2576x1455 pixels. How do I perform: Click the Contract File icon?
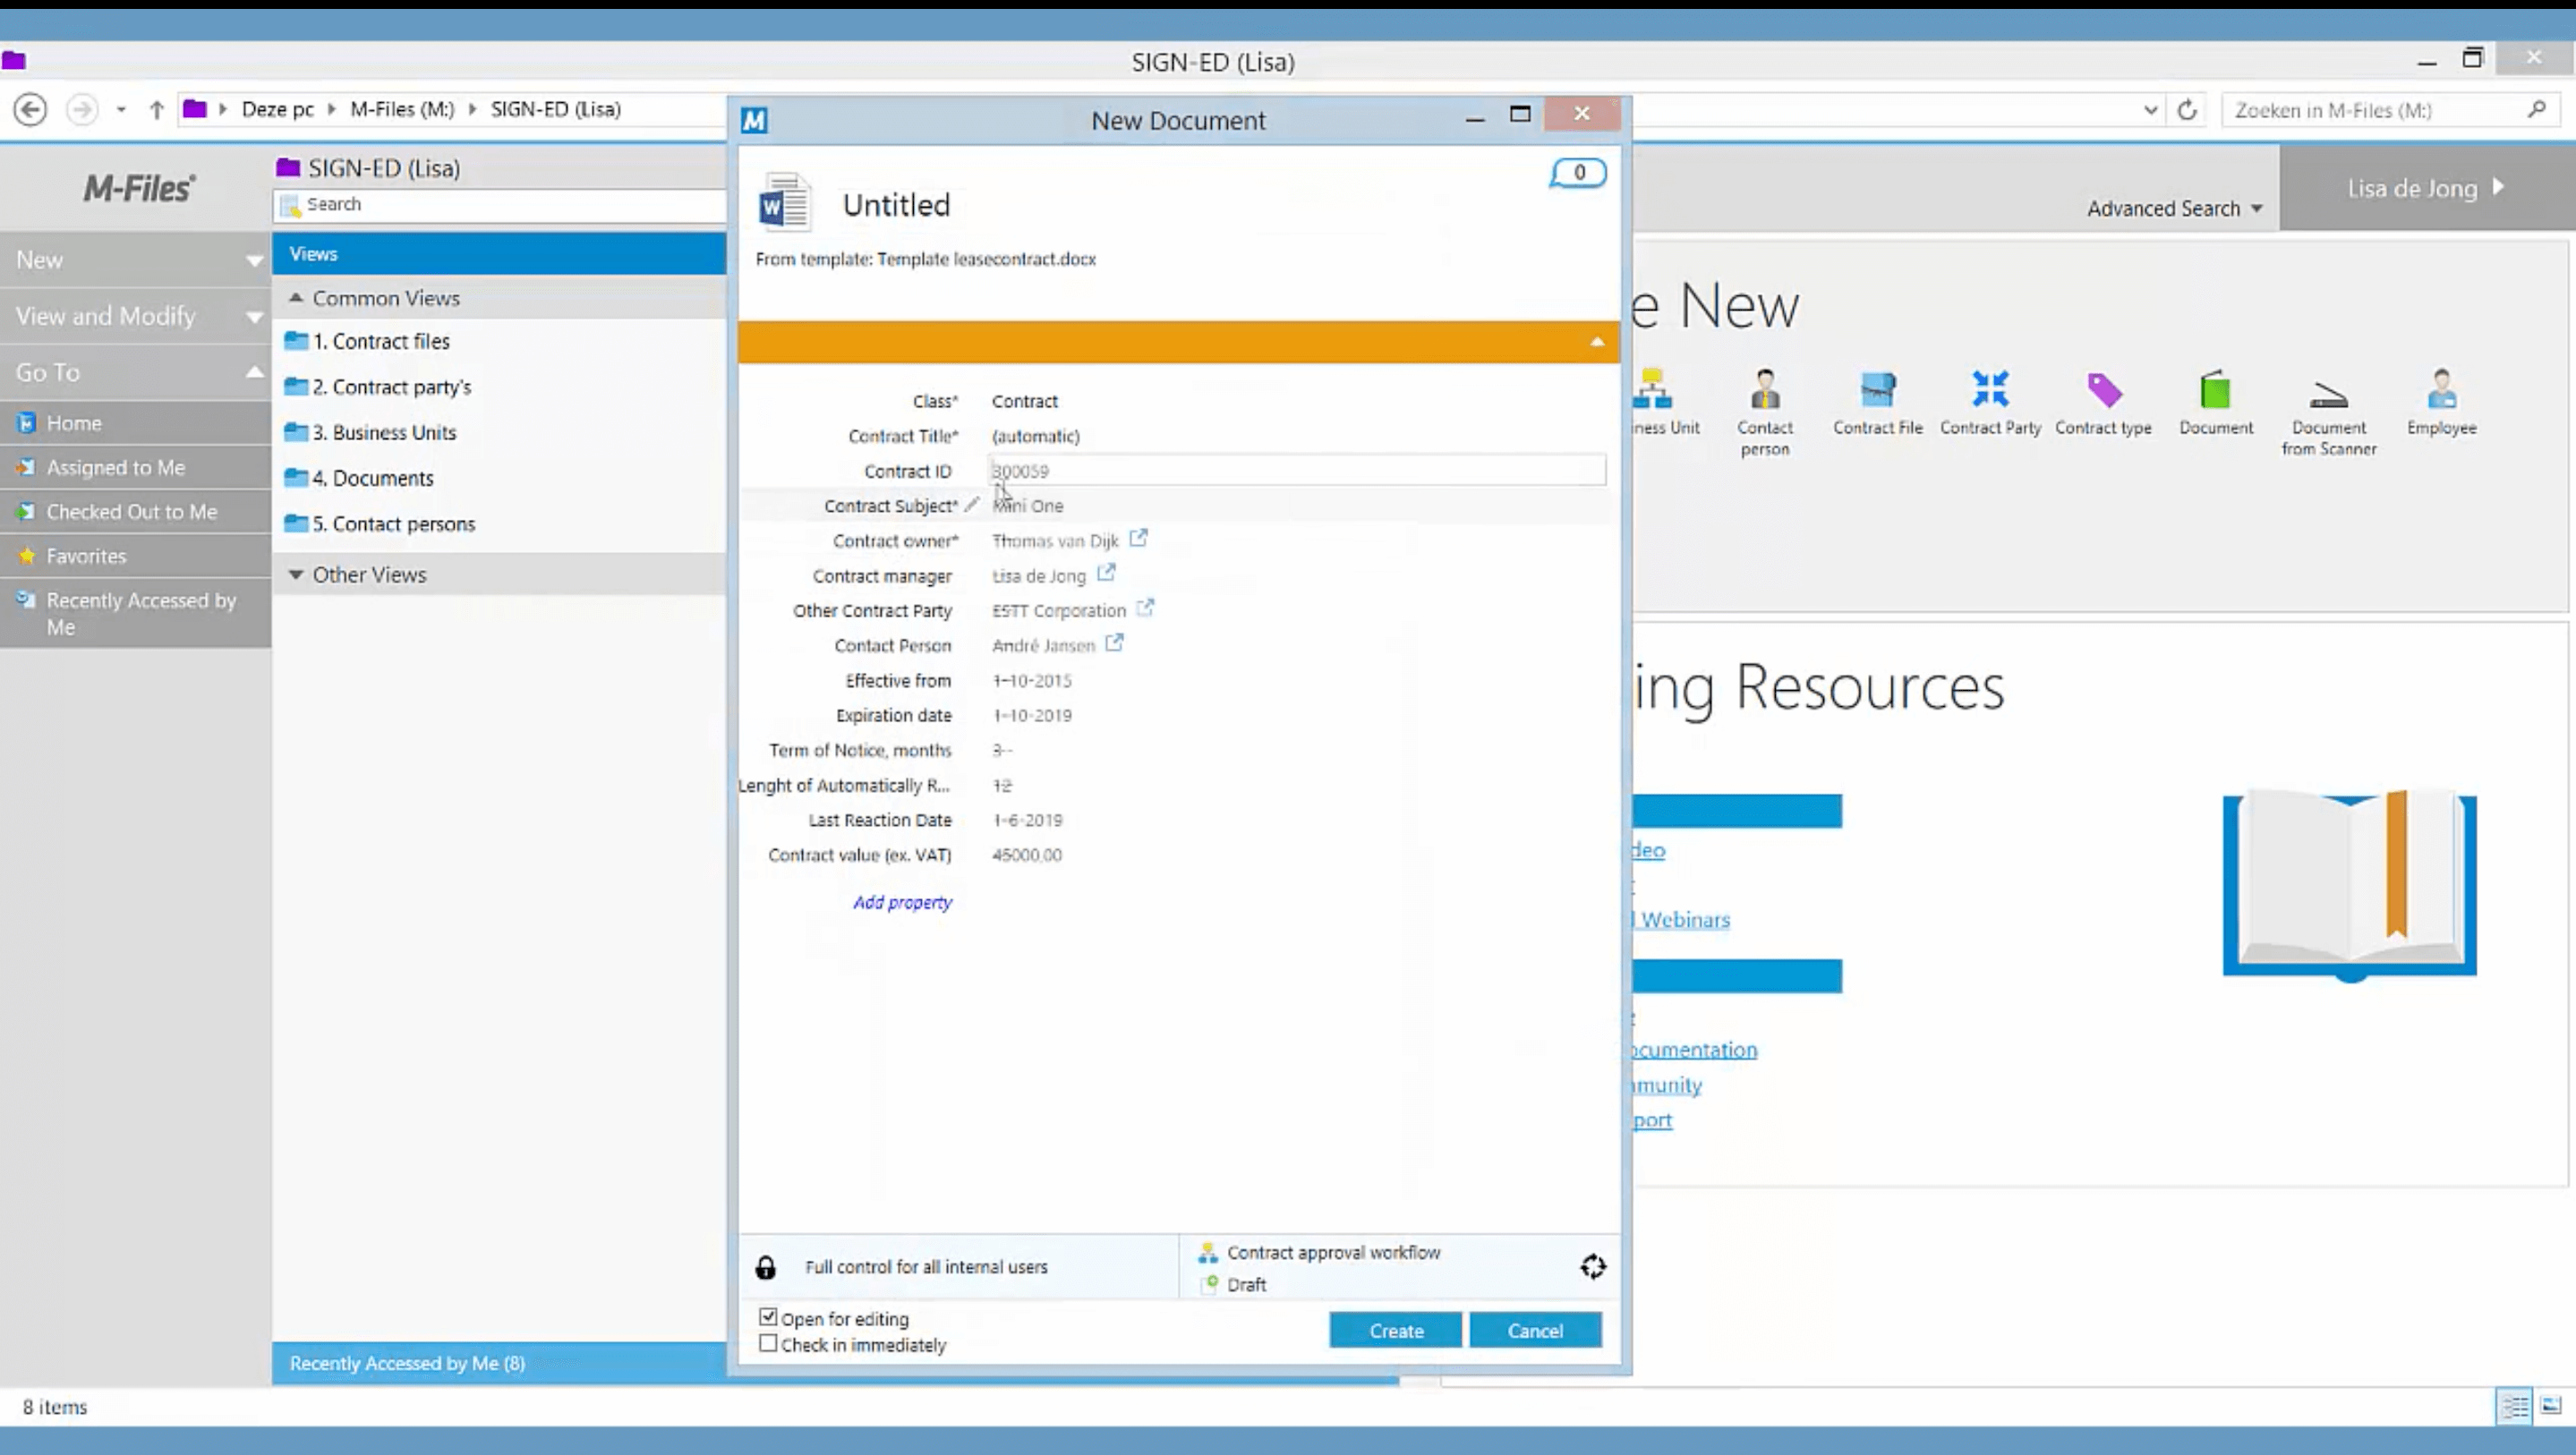point(1877,390)
